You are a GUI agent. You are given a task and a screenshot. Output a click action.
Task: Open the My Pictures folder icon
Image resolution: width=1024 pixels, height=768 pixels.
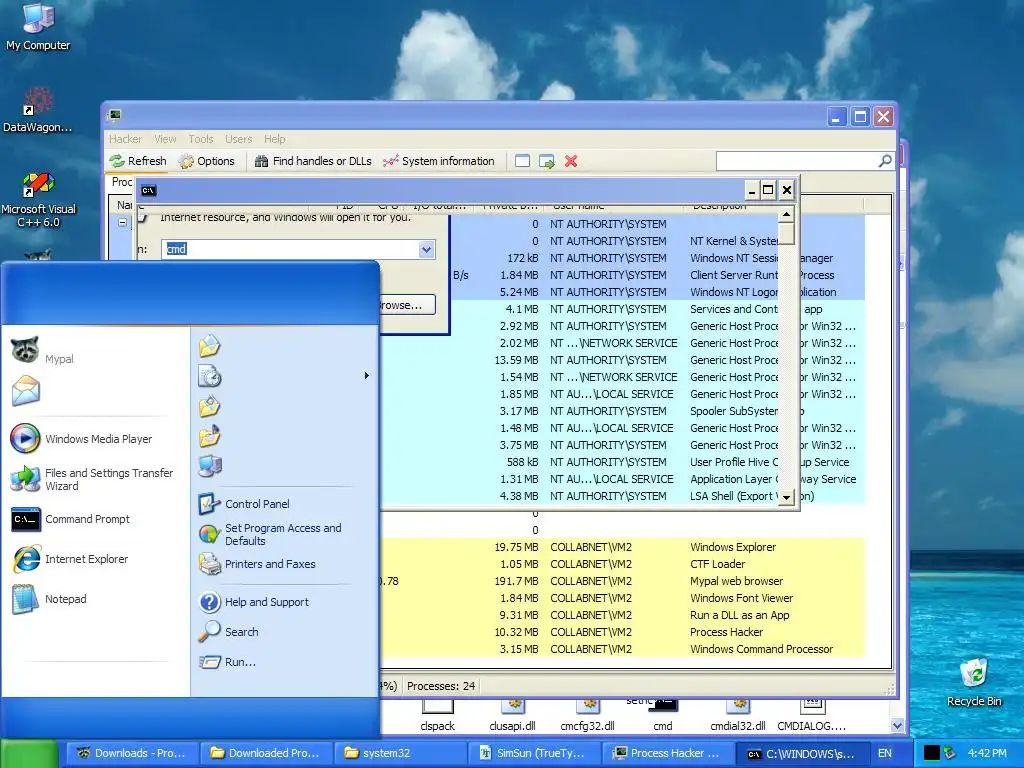coord(210,406)
